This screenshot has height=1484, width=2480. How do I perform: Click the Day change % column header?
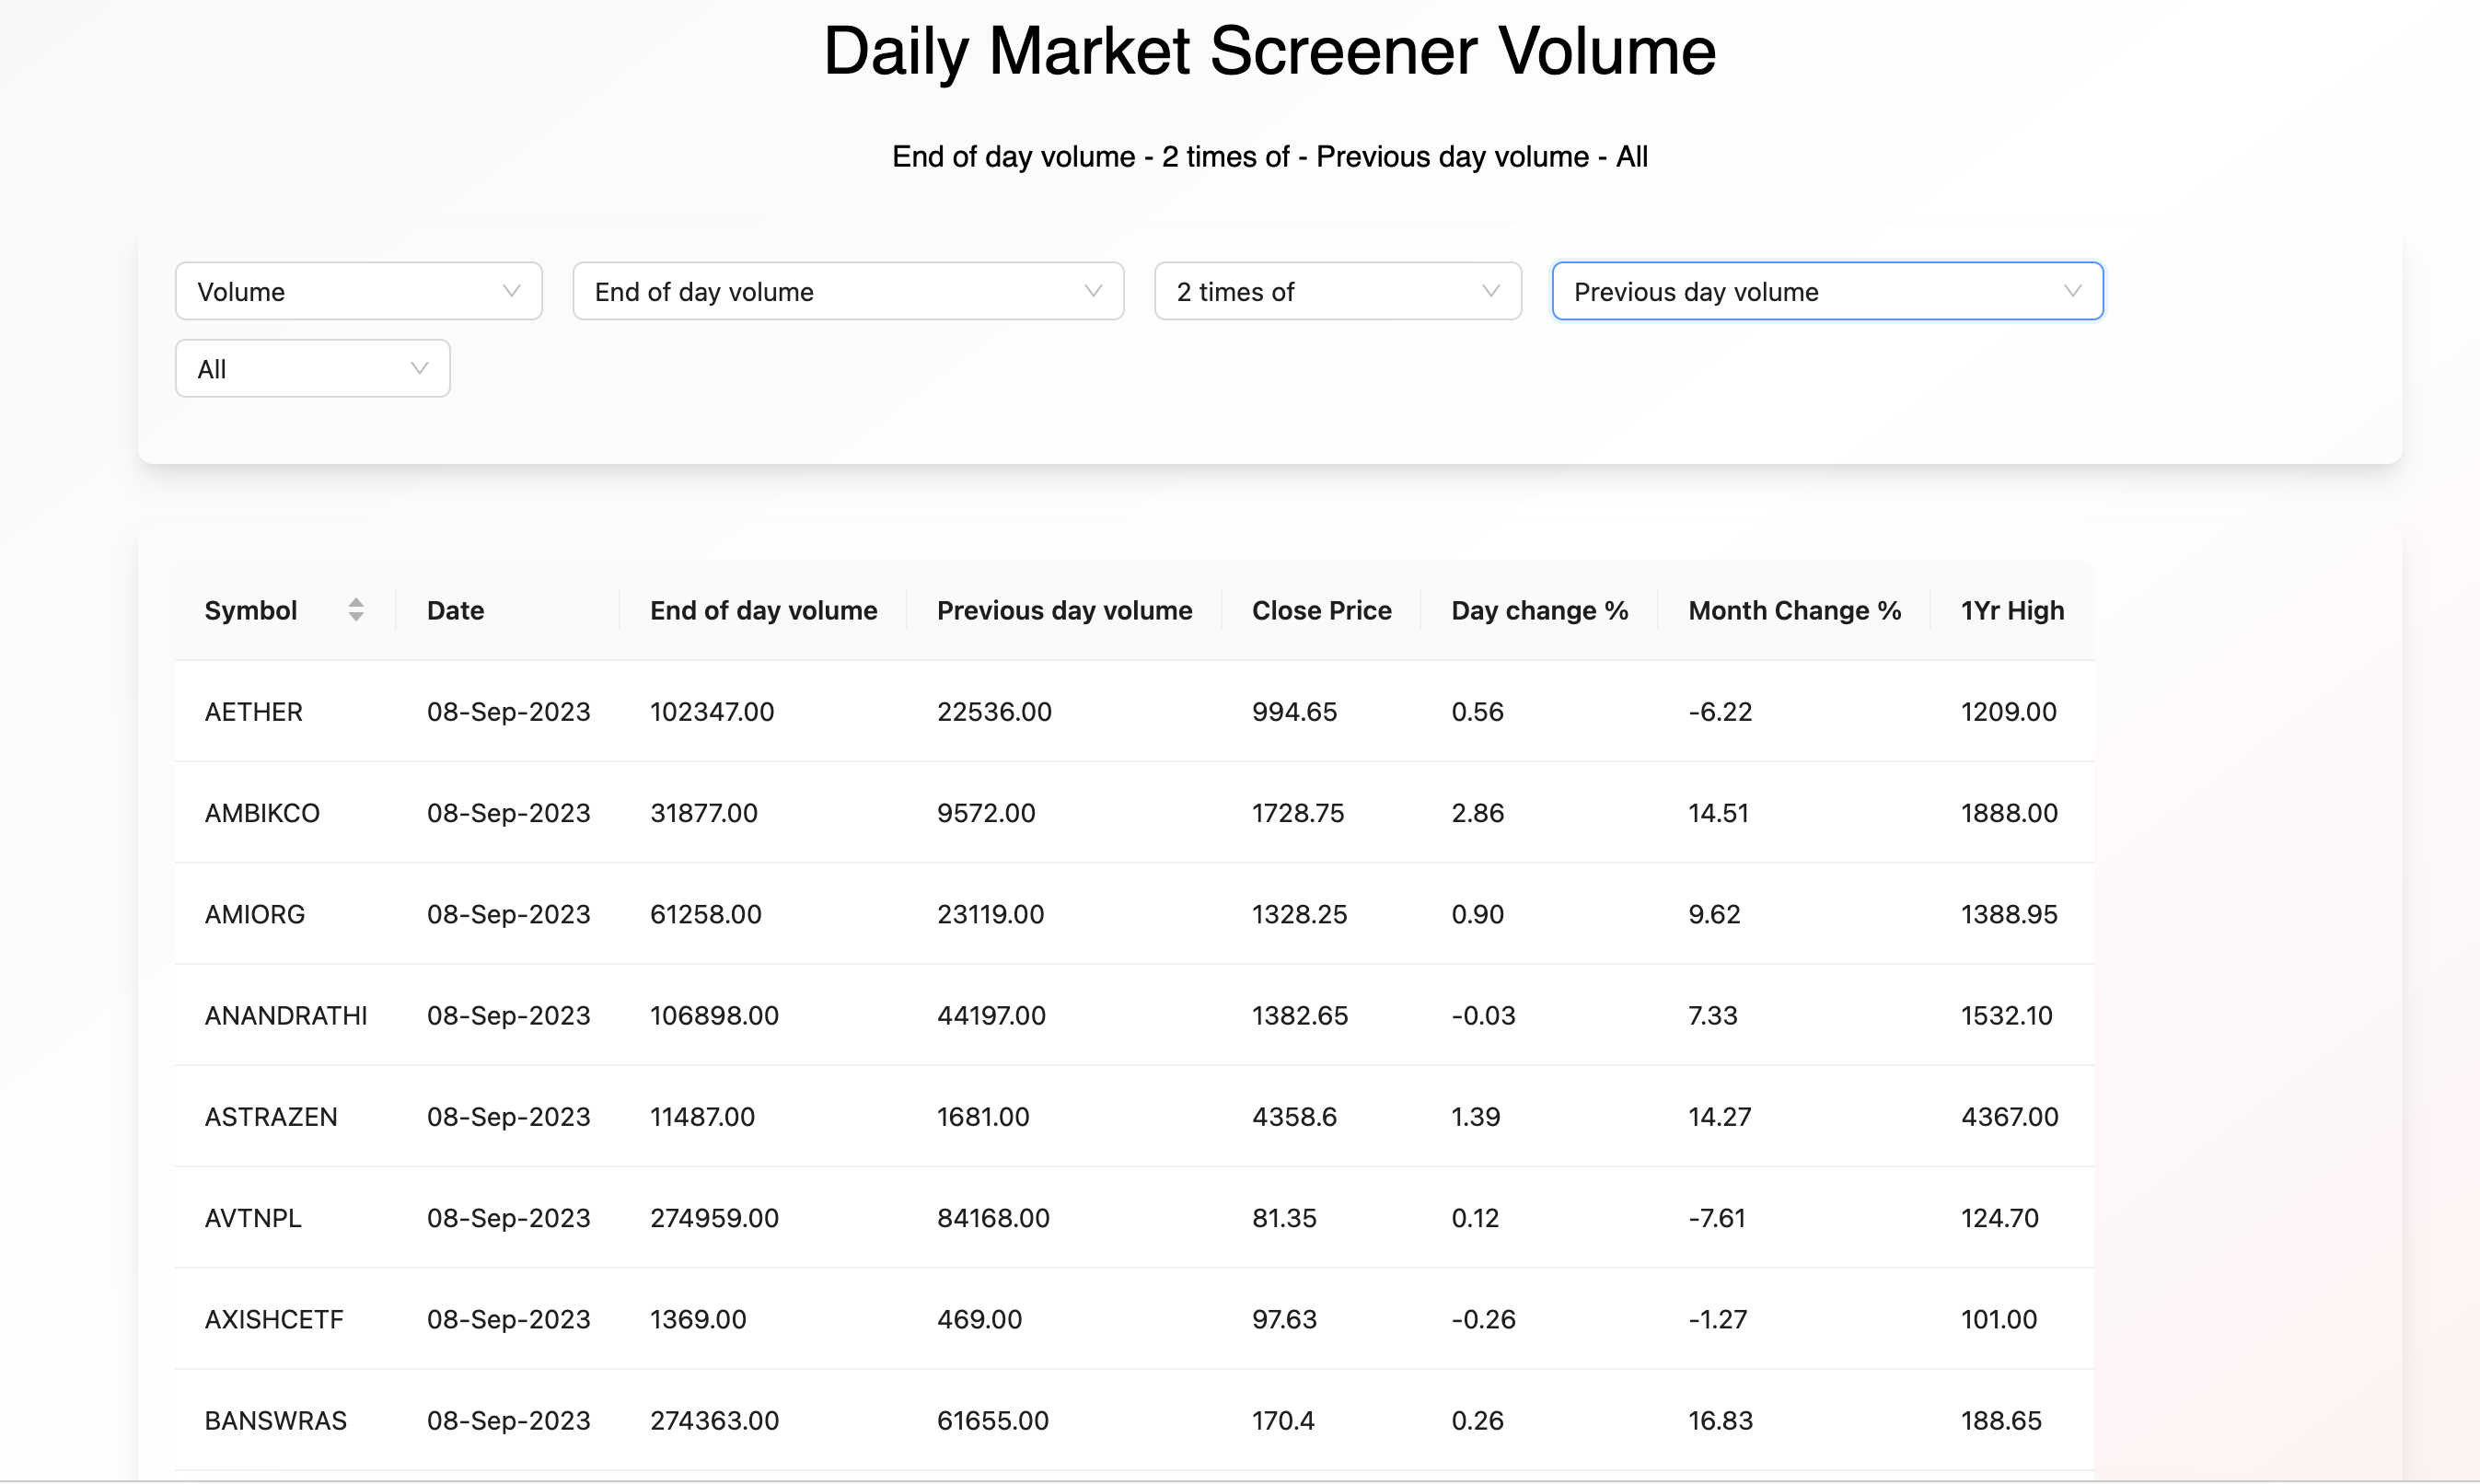coord(1538,610)
